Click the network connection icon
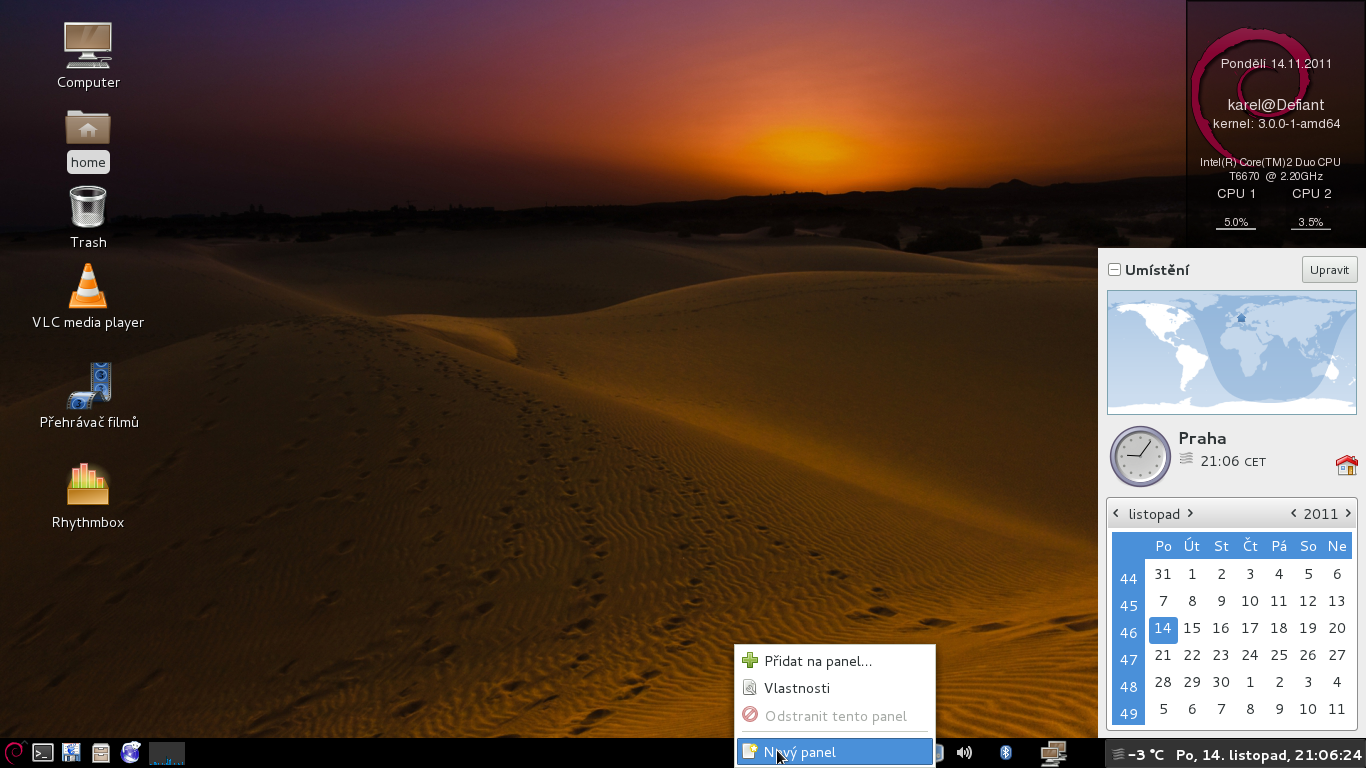This screenshot has width=1366, height=768. click(1053, 753)
